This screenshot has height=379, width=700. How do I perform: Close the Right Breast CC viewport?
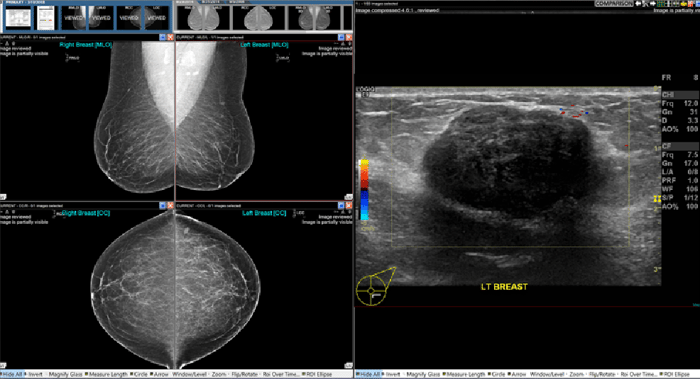point(170,205)
